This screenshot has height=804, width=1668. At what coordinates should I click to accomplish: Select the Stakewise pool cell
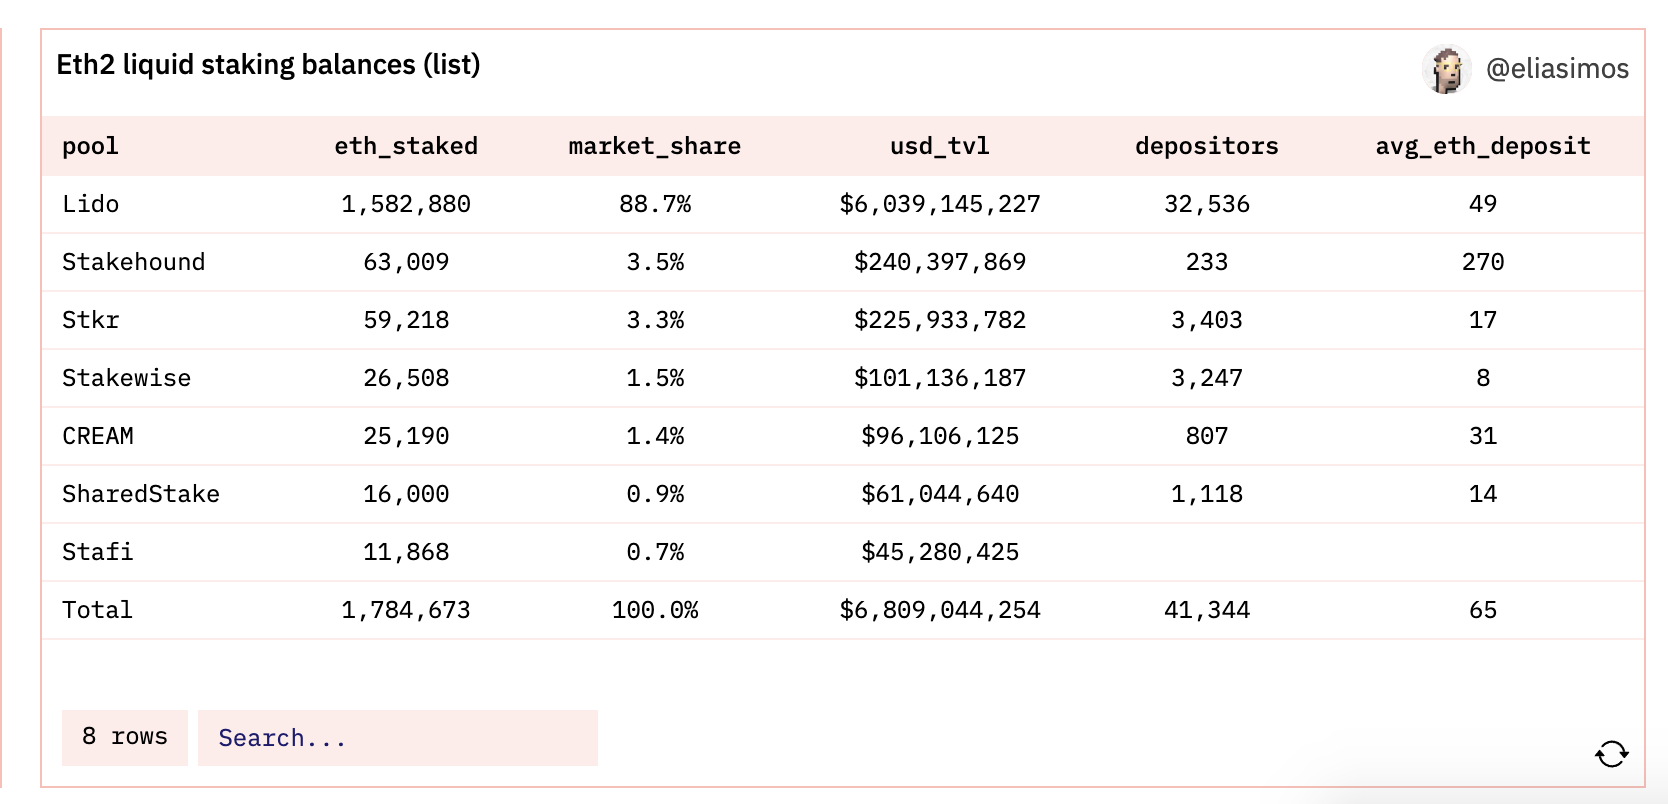pyautogui.click(x=126, y=378)
